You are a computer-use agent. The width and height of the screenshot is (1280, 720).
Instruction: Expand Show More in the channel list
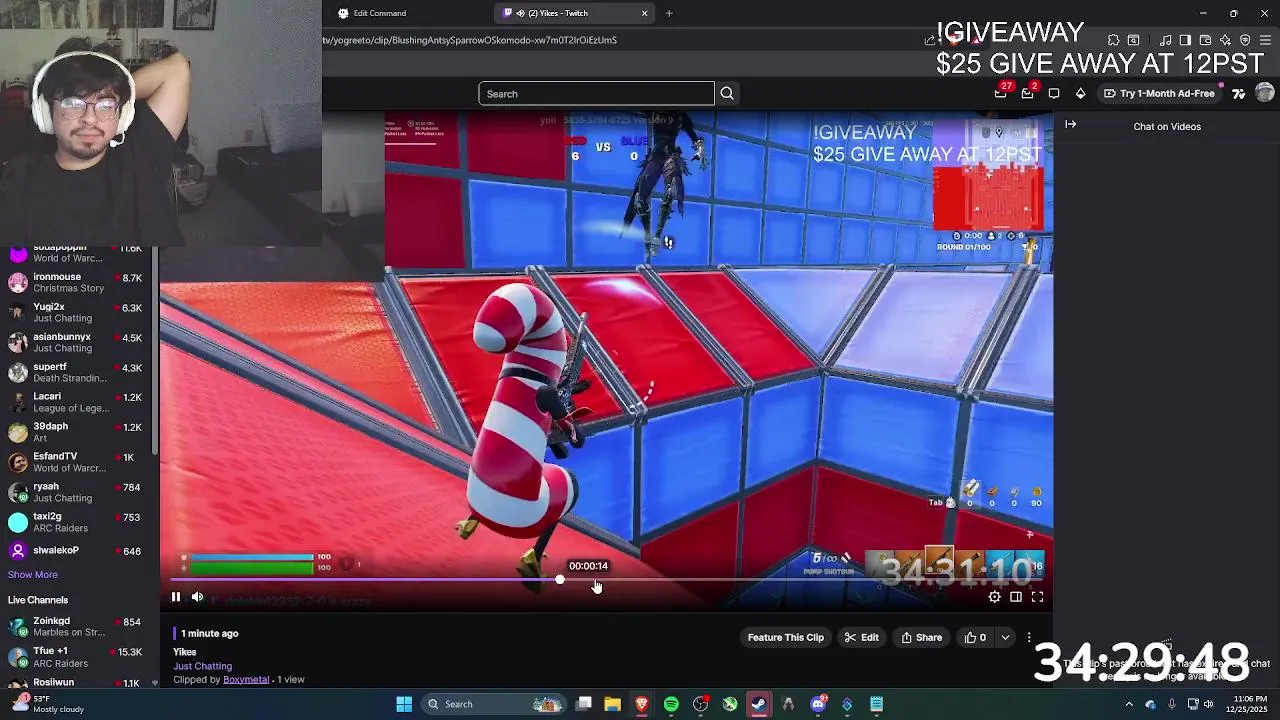(33, 574)
